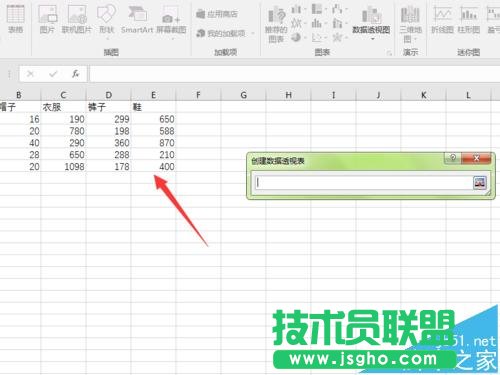
Task: Select cell containing 16 in column B
Action: [x=20, y=119]
